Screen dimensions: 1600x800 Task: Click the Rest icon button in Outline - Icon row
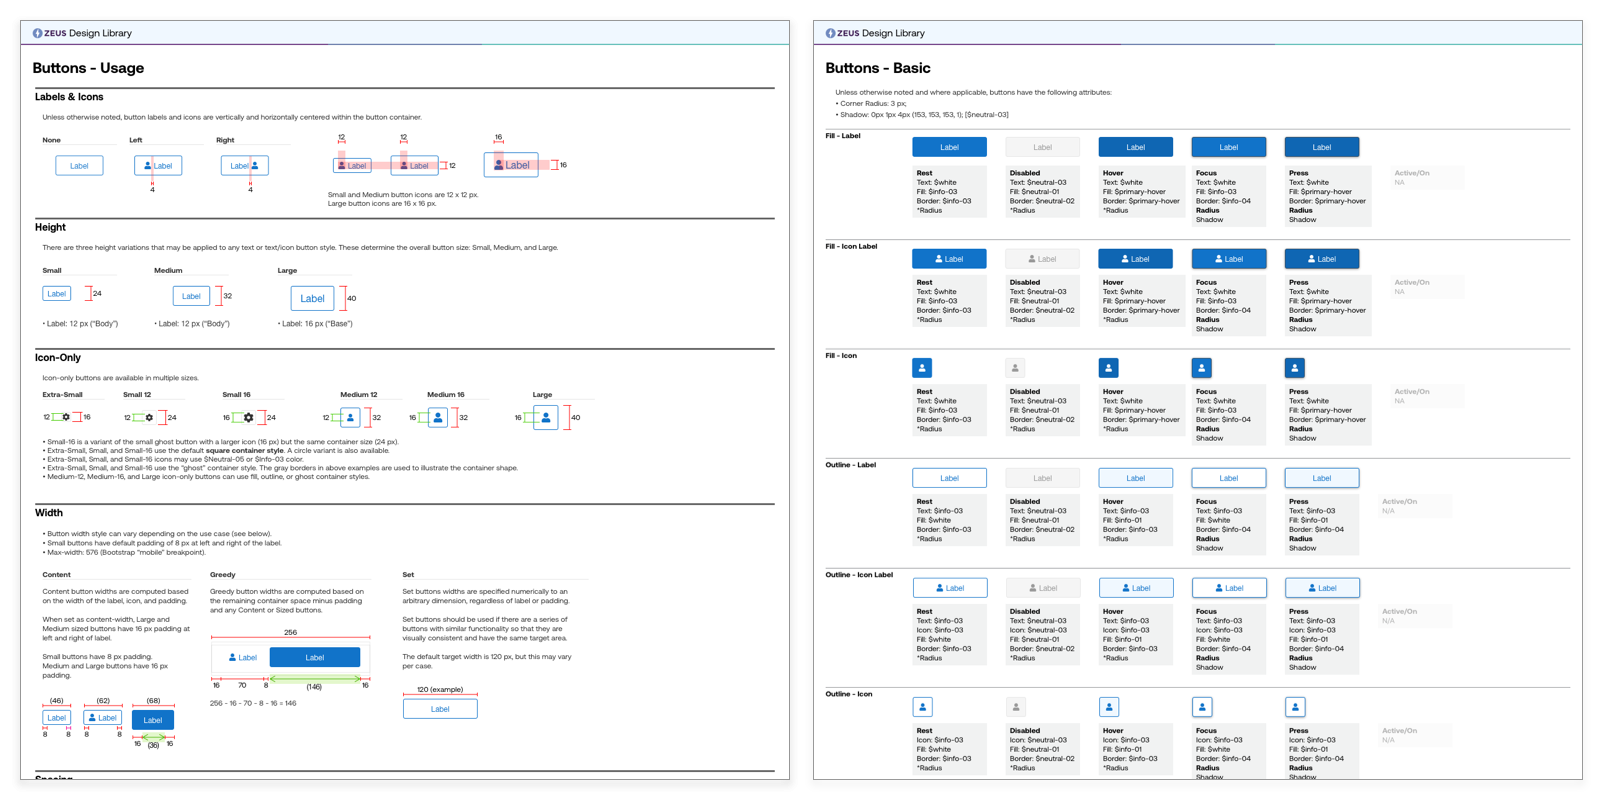pos(923,707)
